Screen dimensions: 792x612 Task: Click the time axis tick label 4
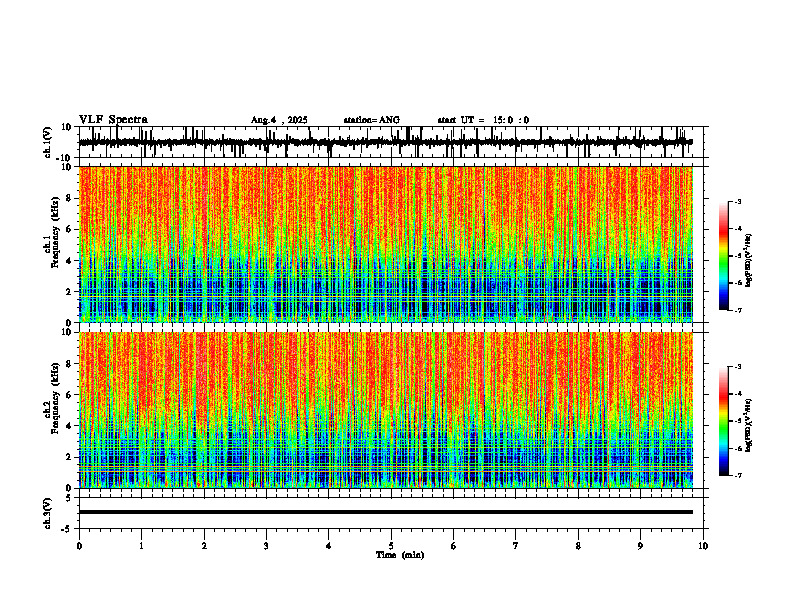(x=329, y=546)
